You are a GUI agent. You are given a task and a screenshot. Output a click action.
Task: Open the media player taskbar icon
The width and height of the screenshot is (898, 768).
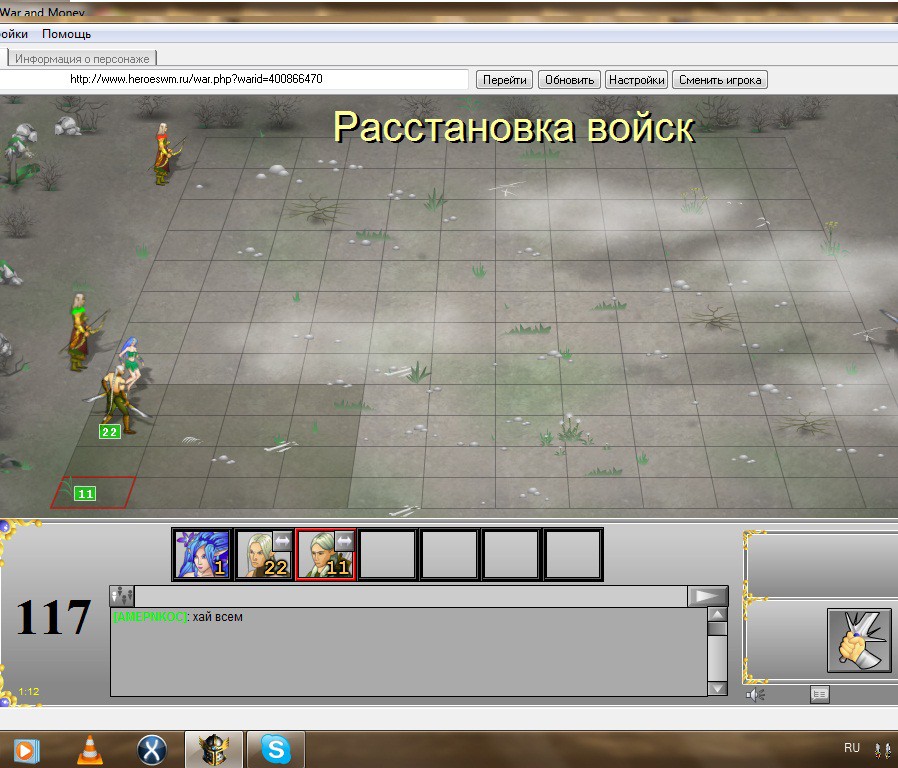pos(26,750)
